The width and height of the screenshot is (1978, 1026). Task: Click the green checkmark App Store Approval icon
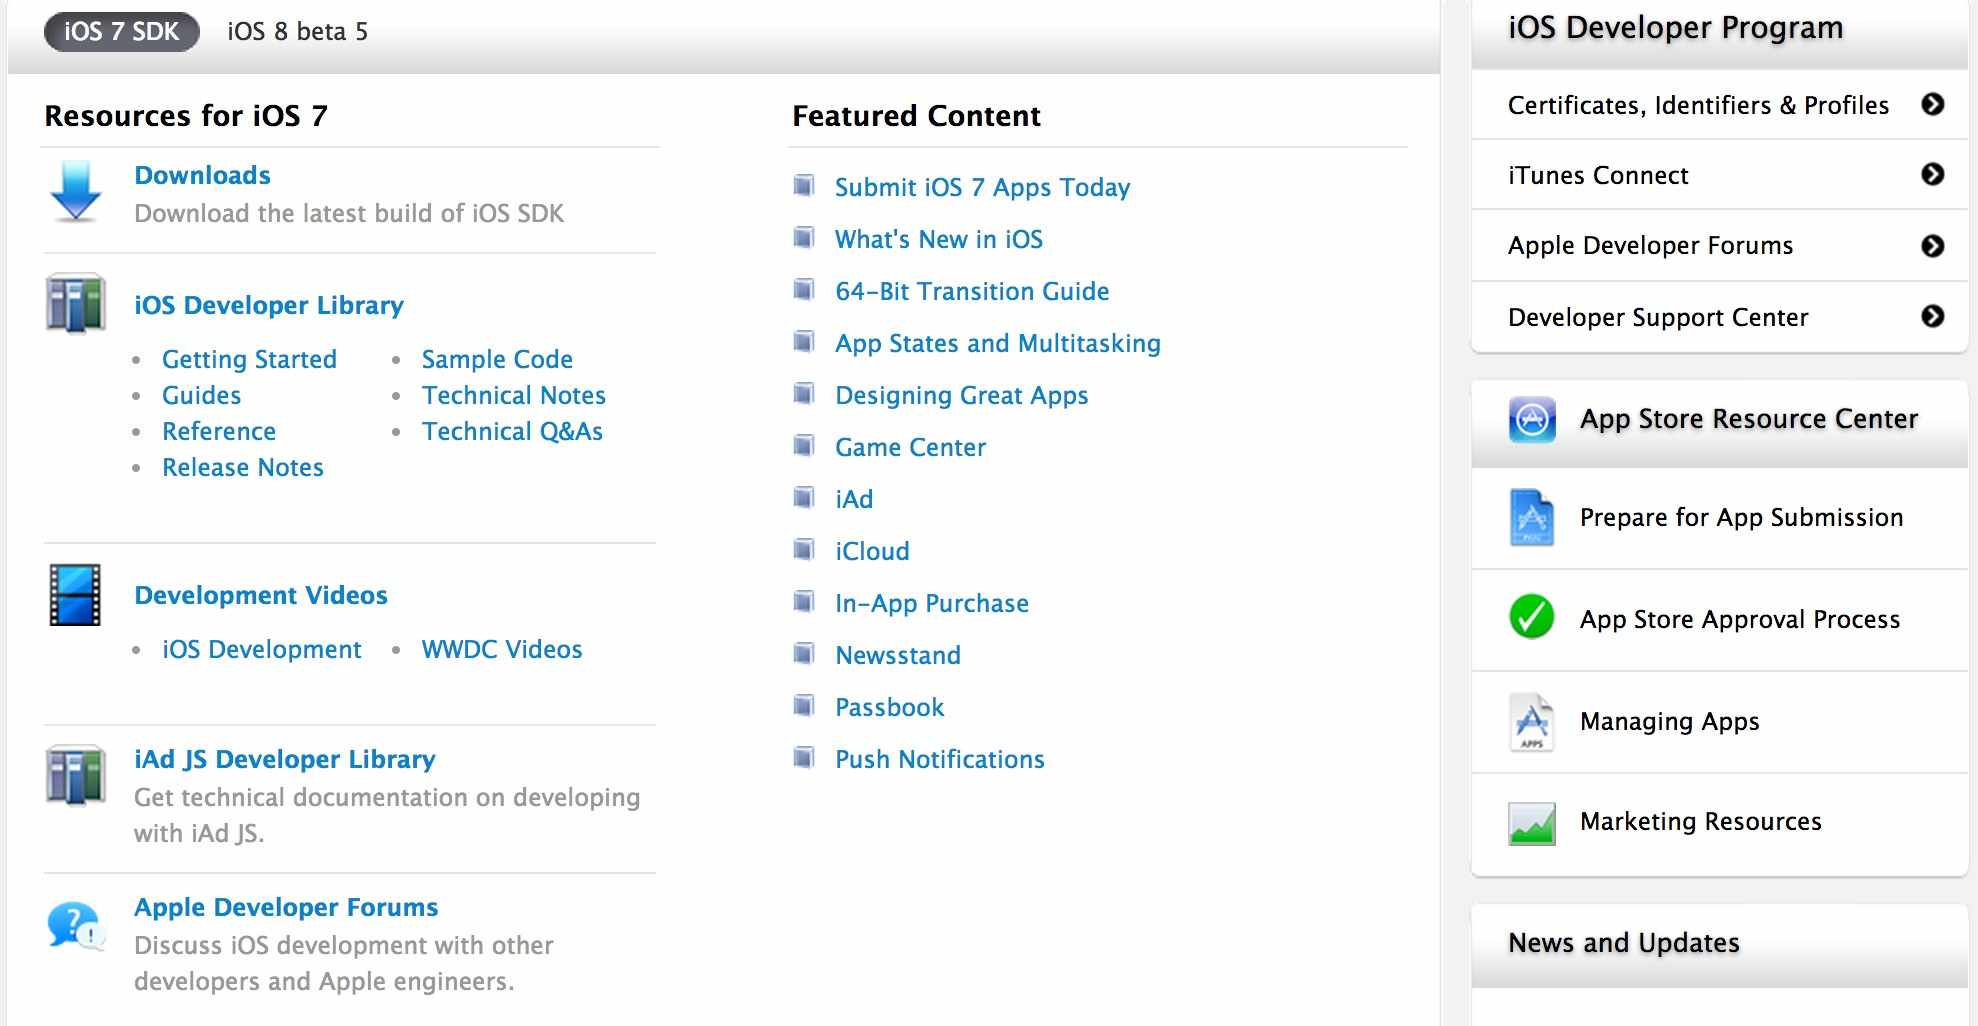click(1532, 617)
